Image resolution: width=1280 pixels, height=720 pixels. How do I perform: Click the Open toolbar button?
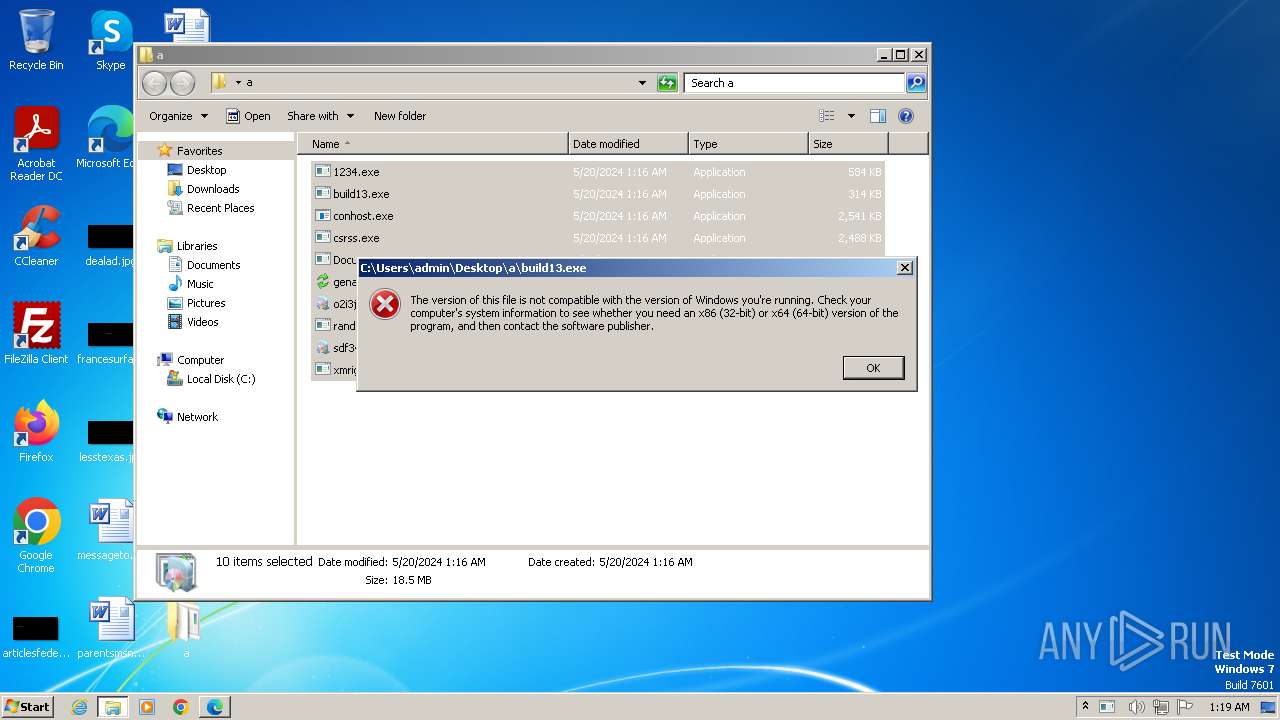point(248,116)
